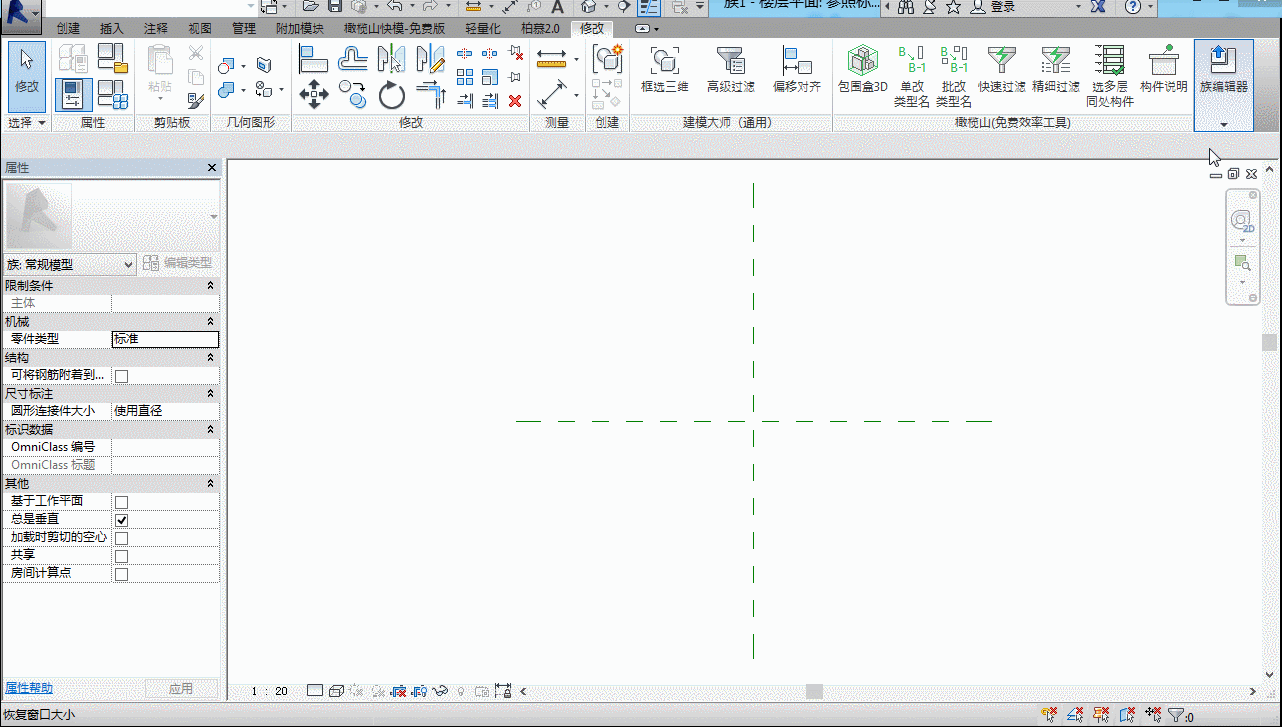This screenshot has width=1282, height=727.
Task: Switch to the 插入 ribbon tab
Action: coord(112,29)
